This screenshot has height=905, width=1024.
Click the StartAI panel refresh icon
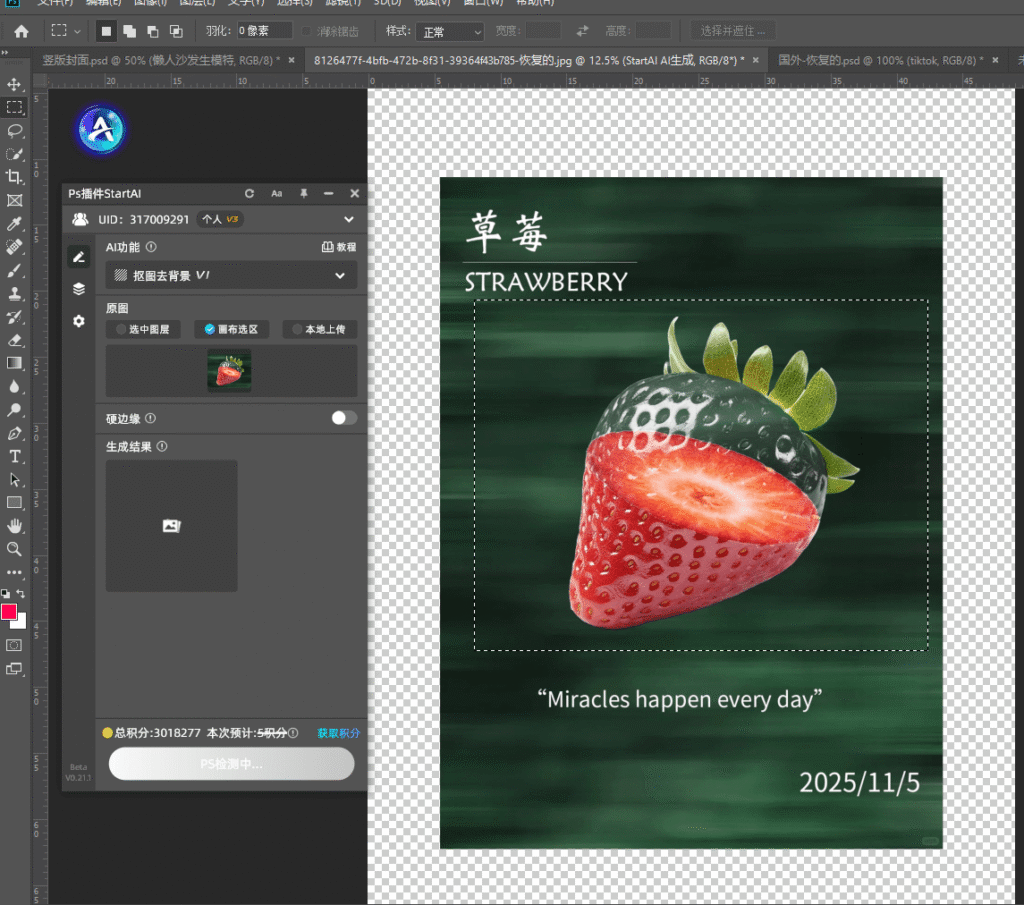click(x=249, y=193)
